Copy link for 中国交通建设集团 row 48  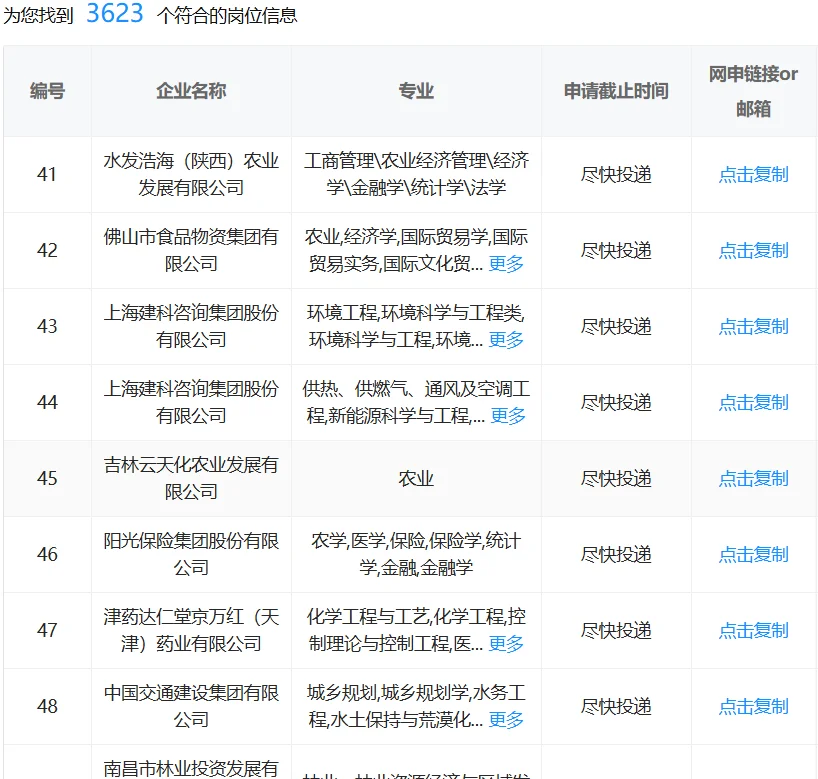pos(753,706)
